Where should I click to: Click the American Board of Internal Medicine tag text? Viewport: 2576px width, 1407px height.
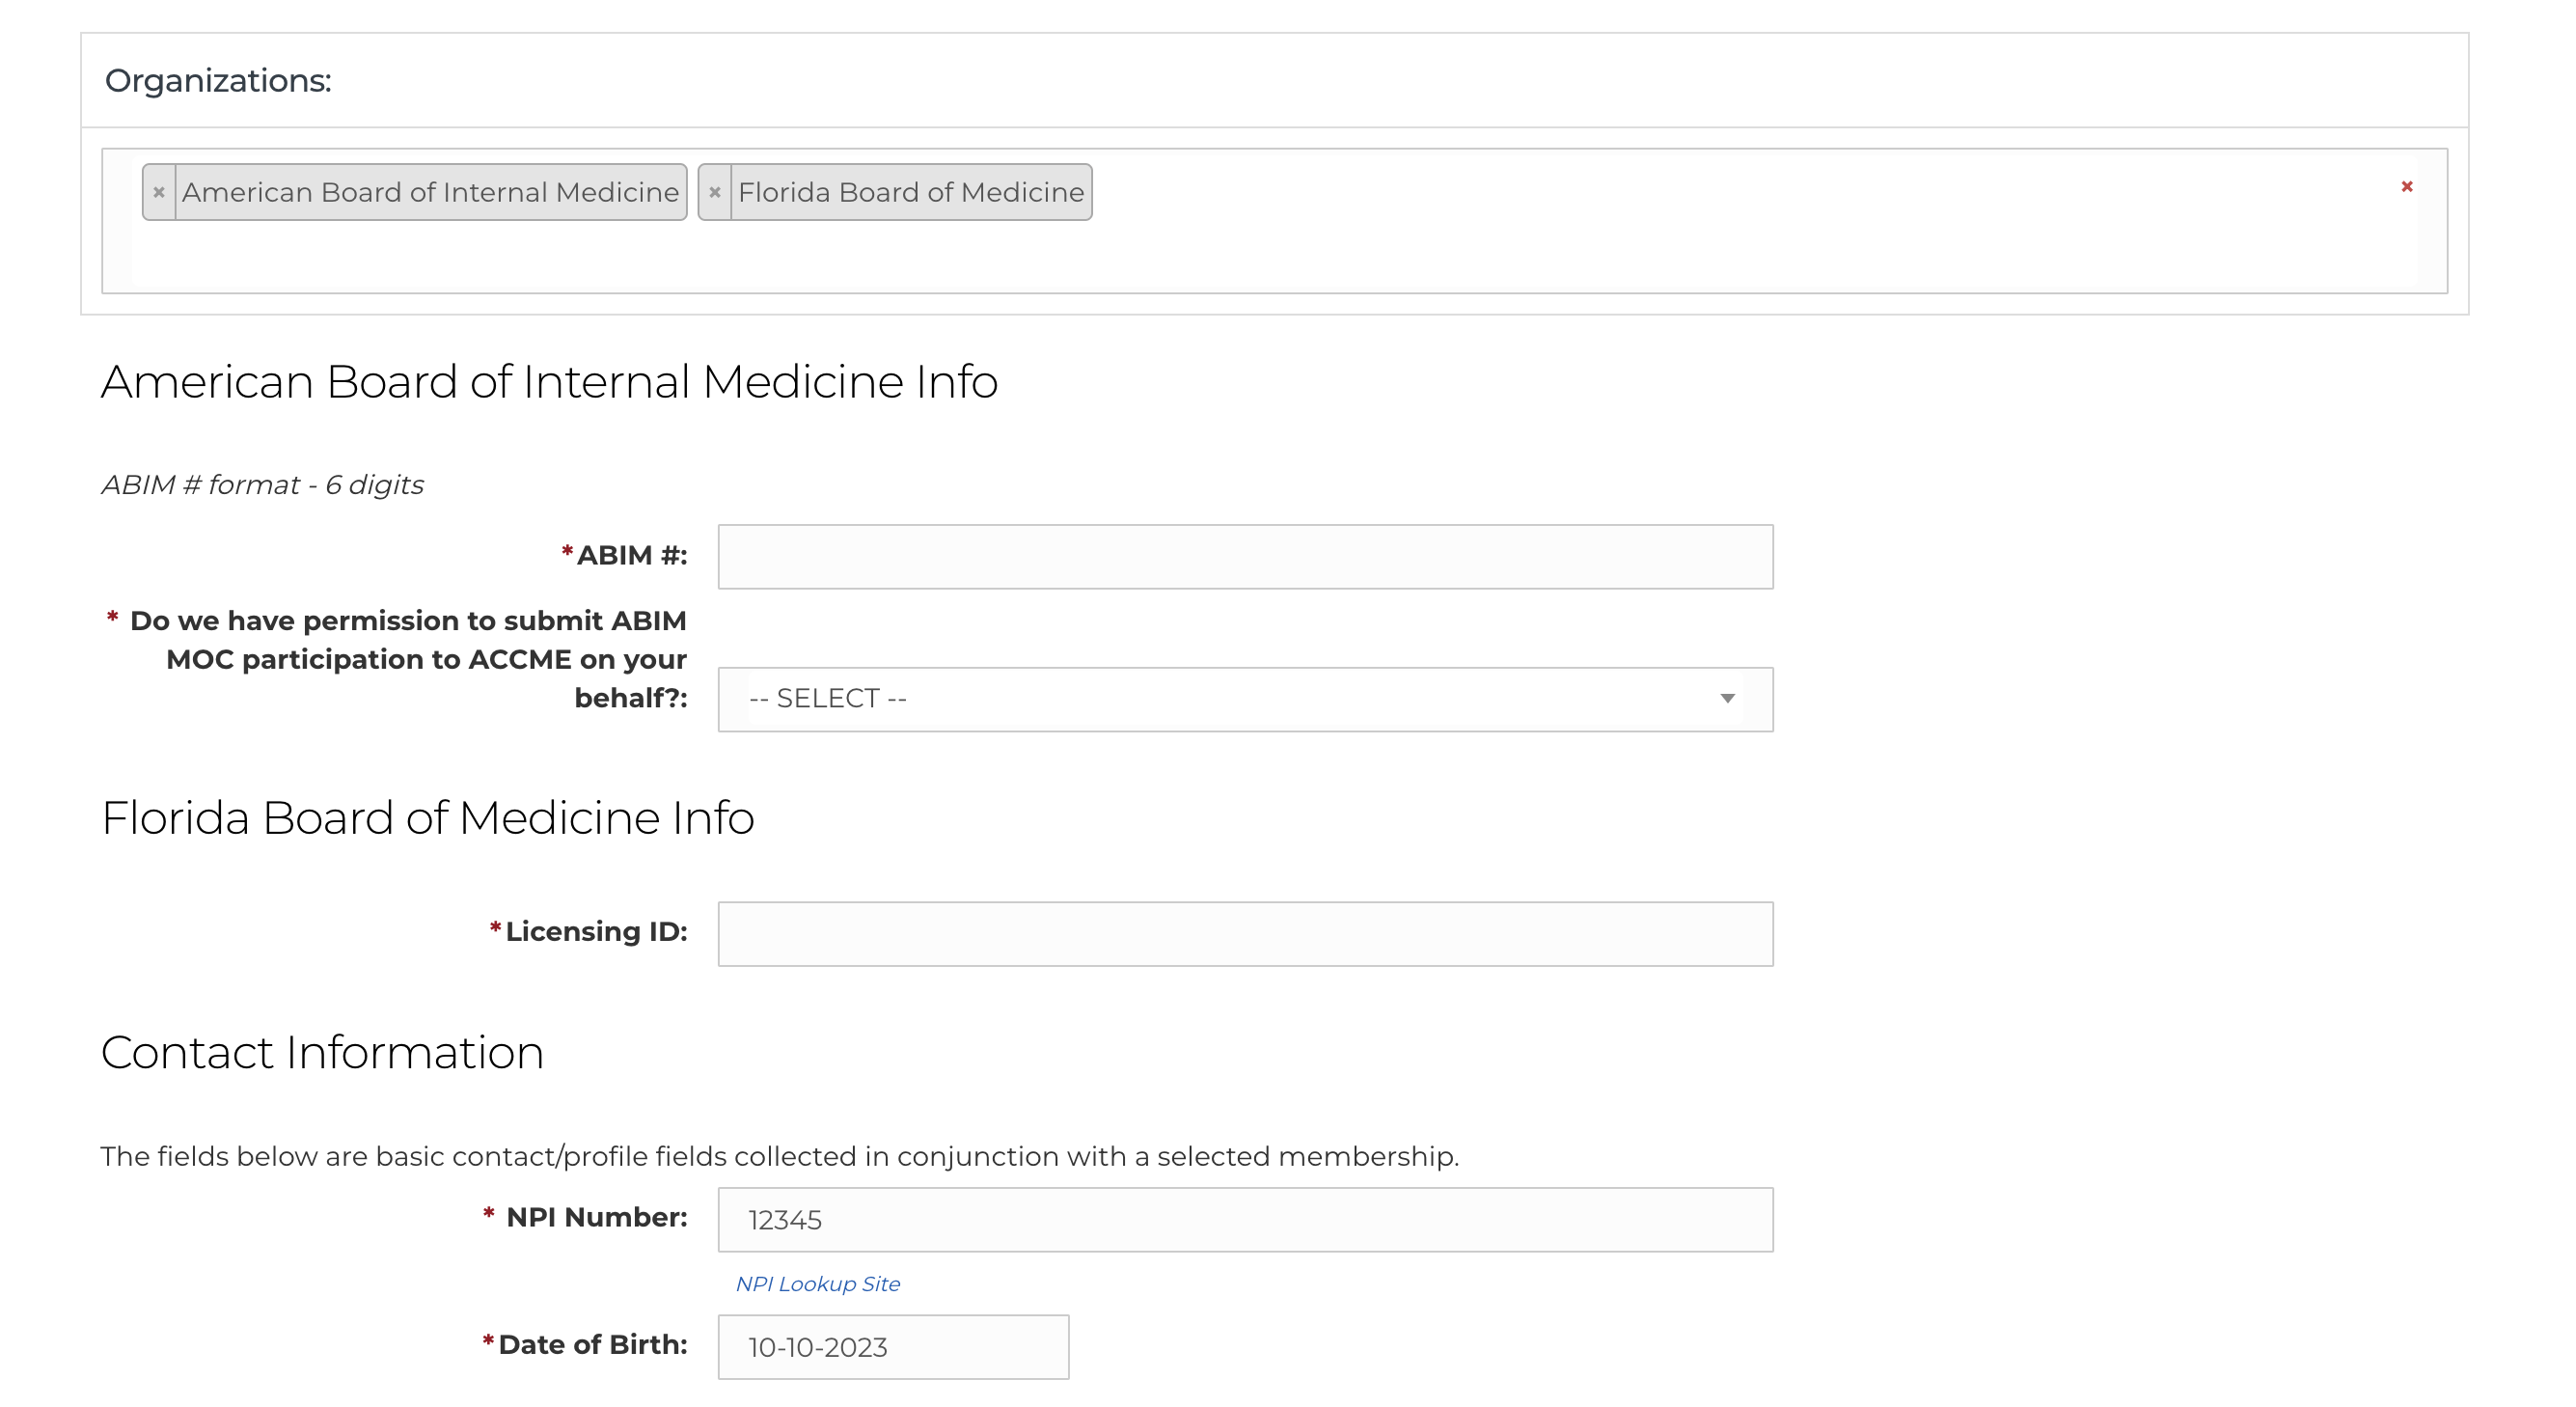430,193
